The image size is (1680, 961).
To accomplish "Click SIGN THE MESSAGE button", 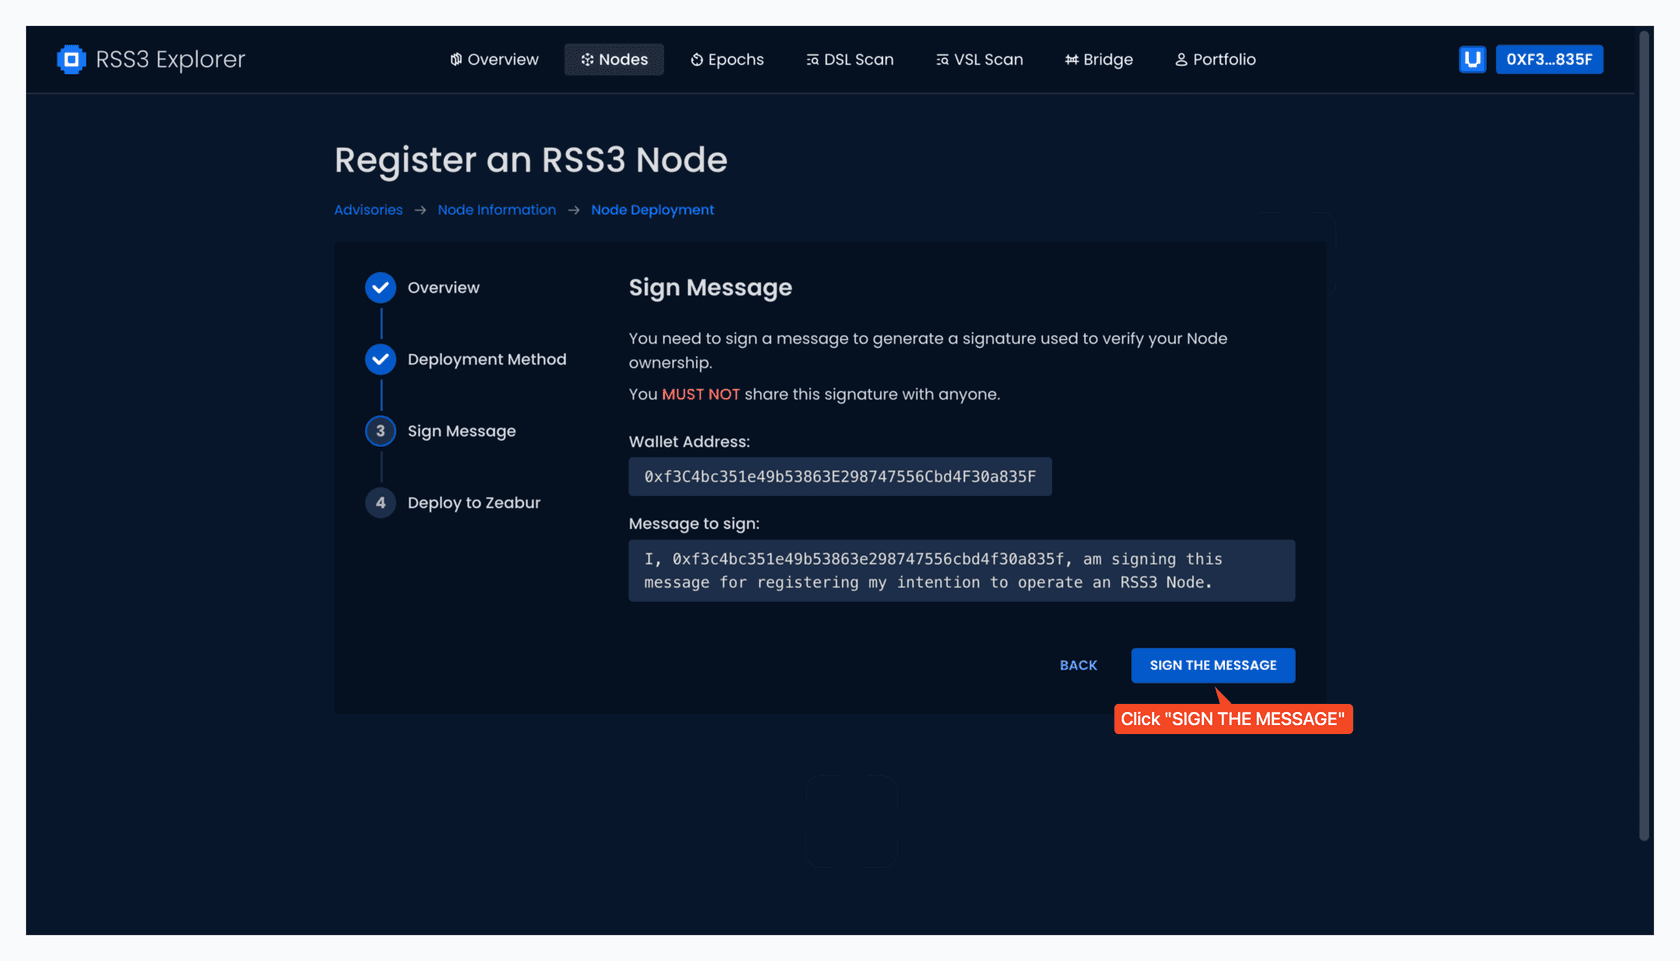I will [x=1213, y=665].
